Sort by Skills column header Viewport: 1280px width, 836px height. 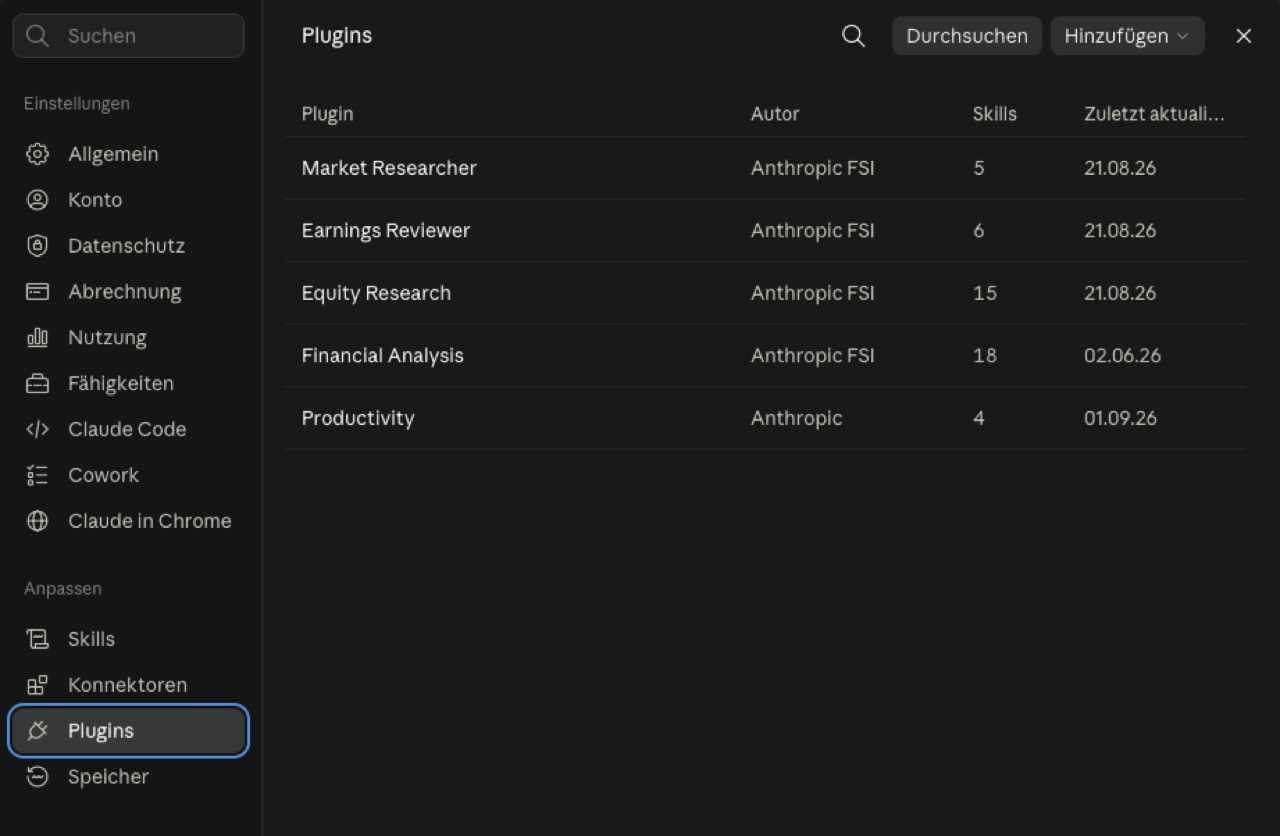pos(994,114)
